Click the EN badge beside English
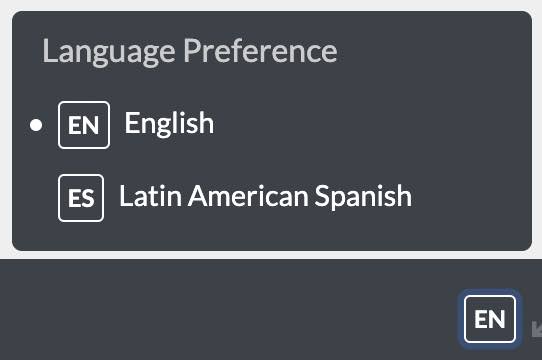542x360 pixels. click(x=84, y=125)
